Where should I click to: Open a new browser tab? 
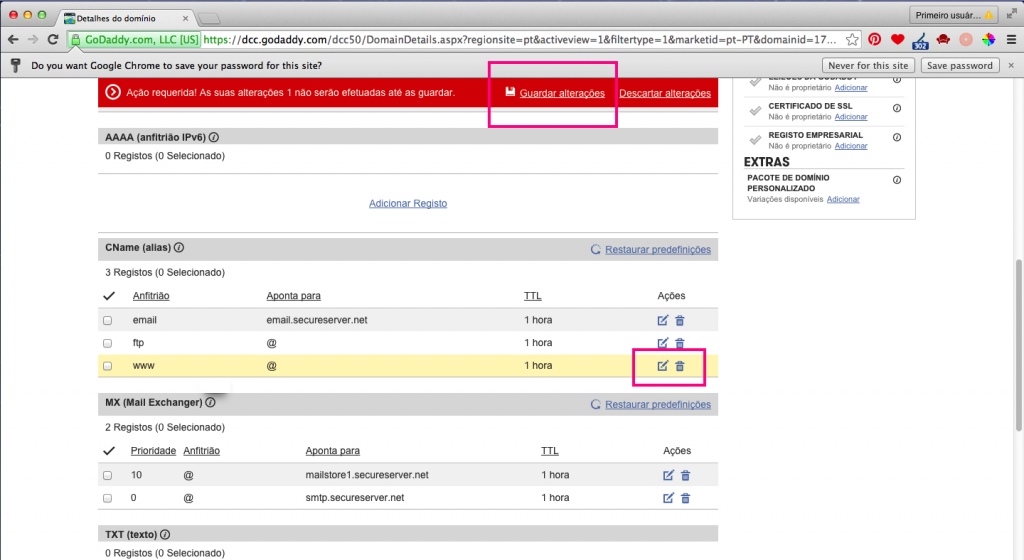pos(209,18)
